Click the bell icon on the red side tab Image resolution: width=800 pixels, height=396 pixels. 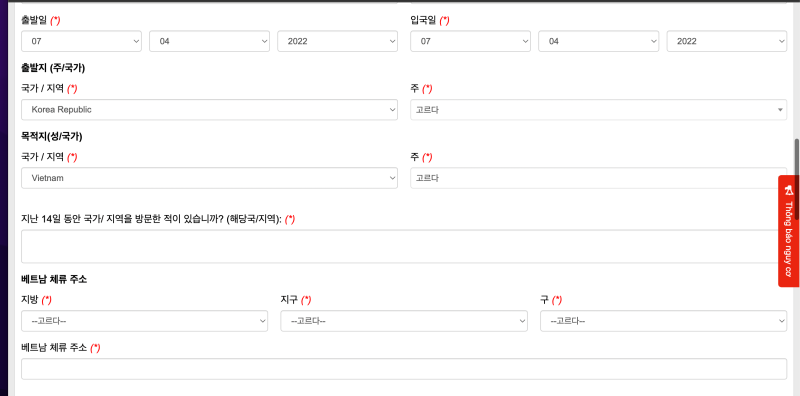pyautogui.click(x=789, y=190)
